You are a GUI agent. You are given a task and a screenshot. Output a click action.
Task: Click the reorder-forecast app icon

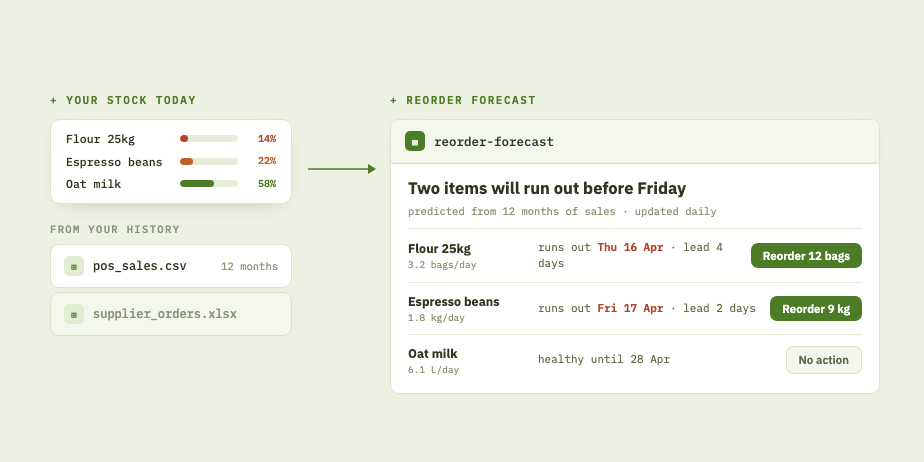(415, 141)
